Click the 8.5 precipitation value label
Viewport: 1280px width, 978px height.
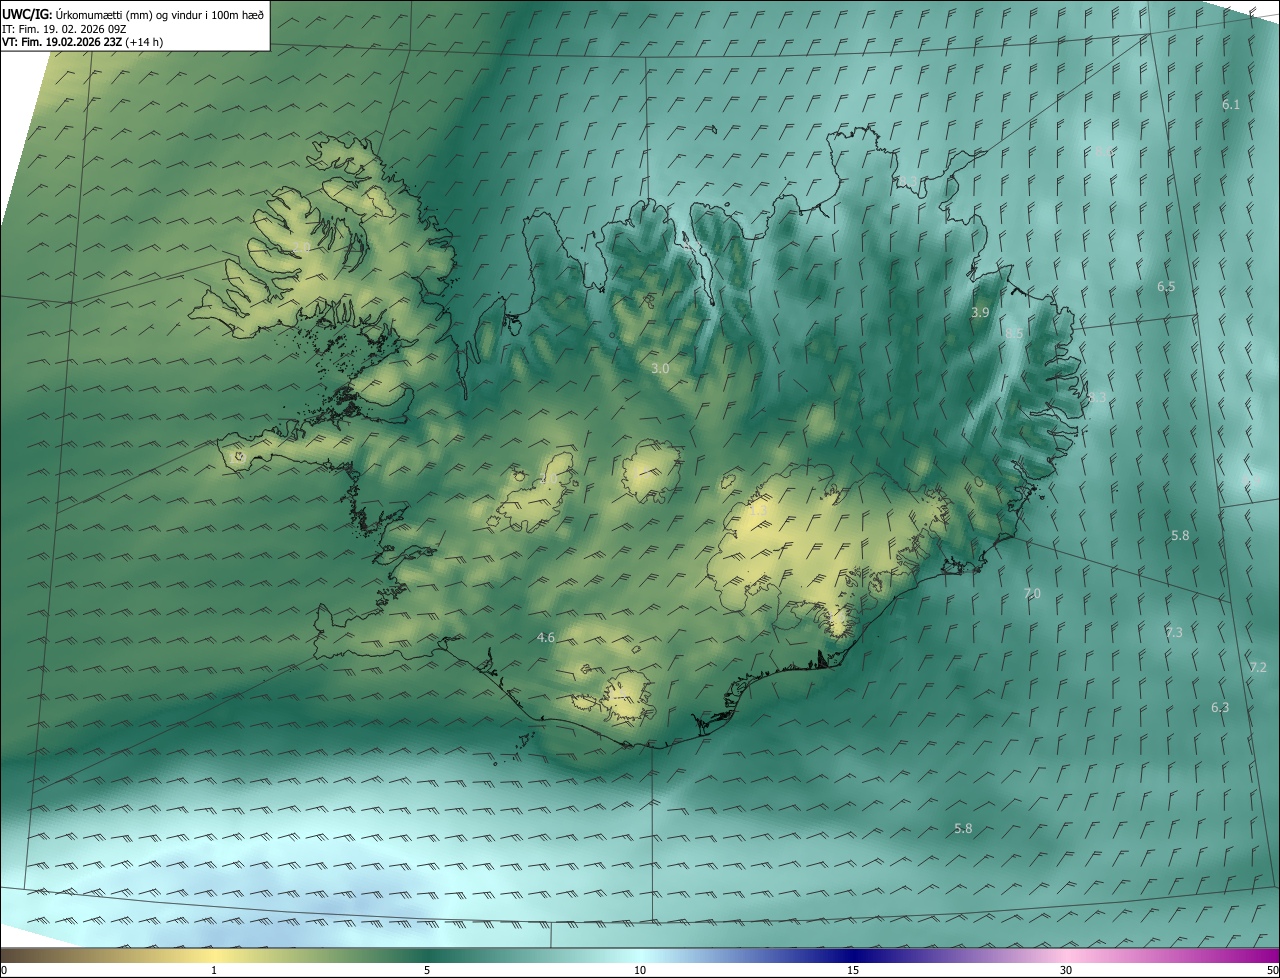coord(1014,333)
